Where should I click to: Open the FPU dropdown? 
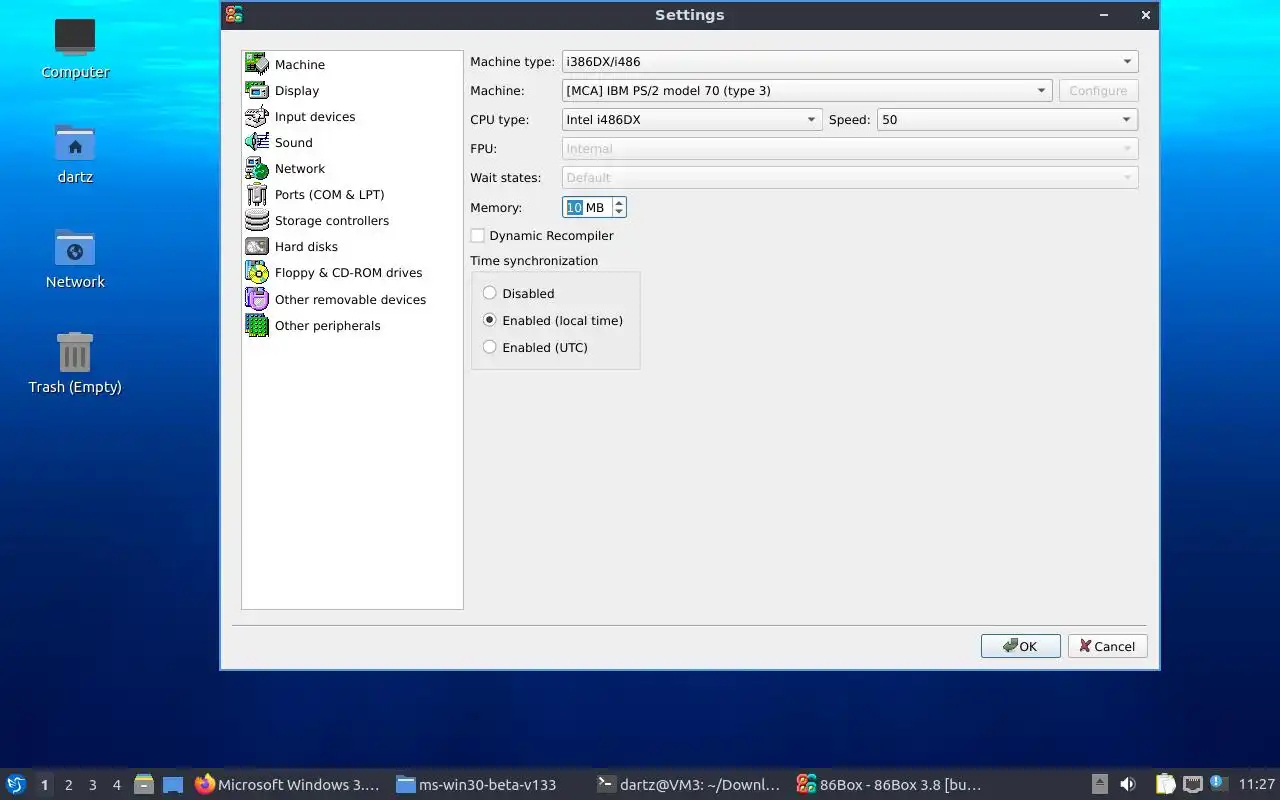(850, 148)
